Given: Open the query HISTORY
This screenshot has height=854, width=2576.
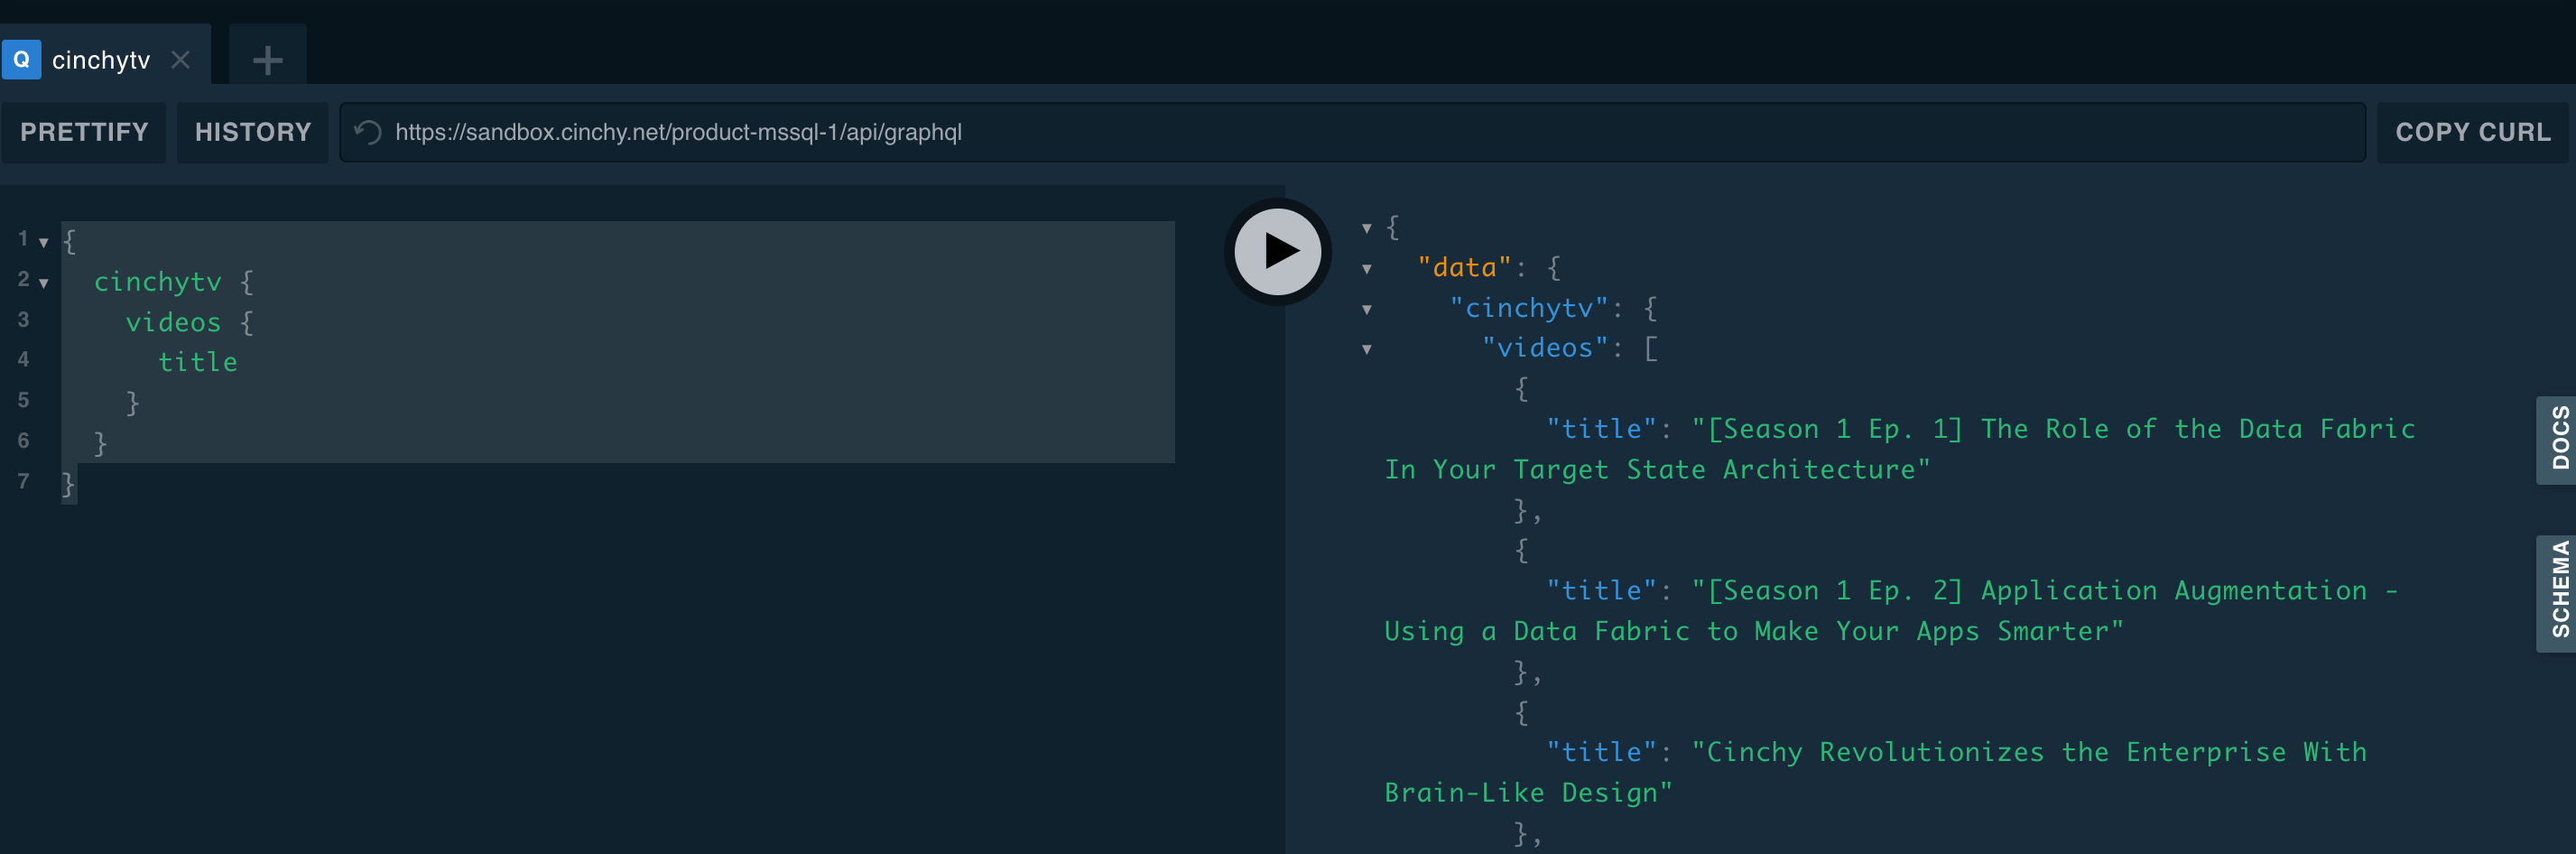Looking at the screenshot, I should coord(252,131).
